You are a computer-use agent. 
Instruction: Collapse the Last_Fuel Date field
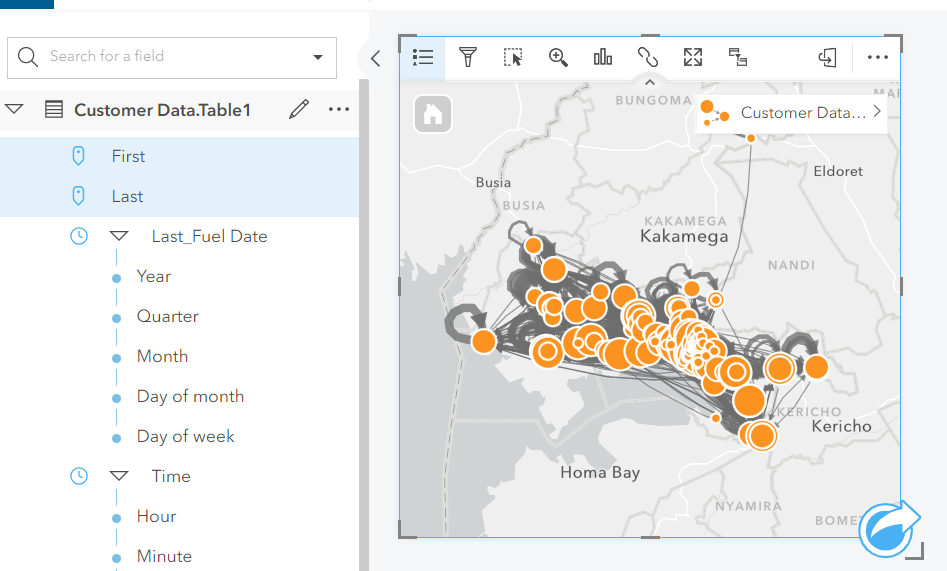(x=120, y=237)
